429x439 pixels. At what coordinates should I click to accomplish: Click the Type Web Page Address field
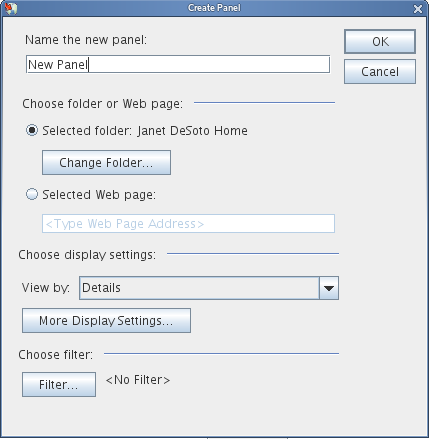click(x=188, y=223)
